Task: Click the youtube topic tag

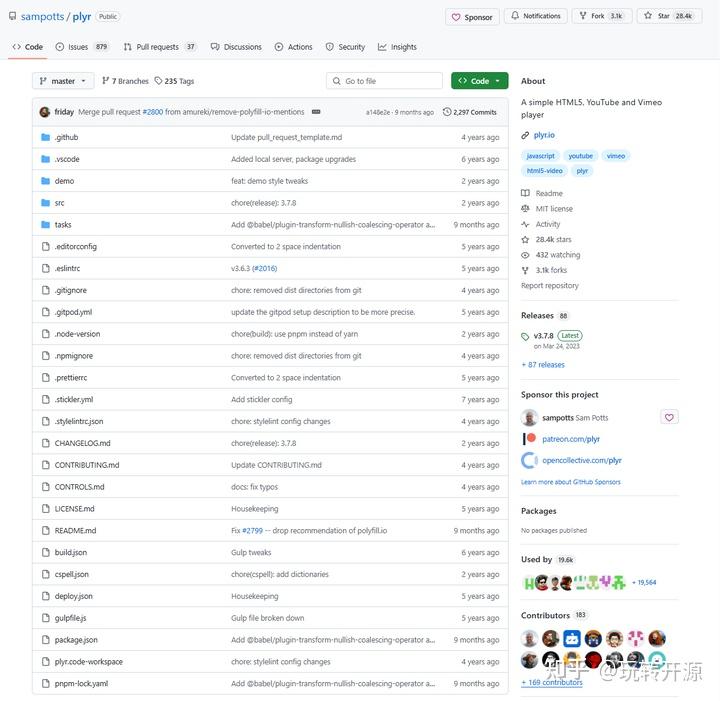Action: click(580, 156)
